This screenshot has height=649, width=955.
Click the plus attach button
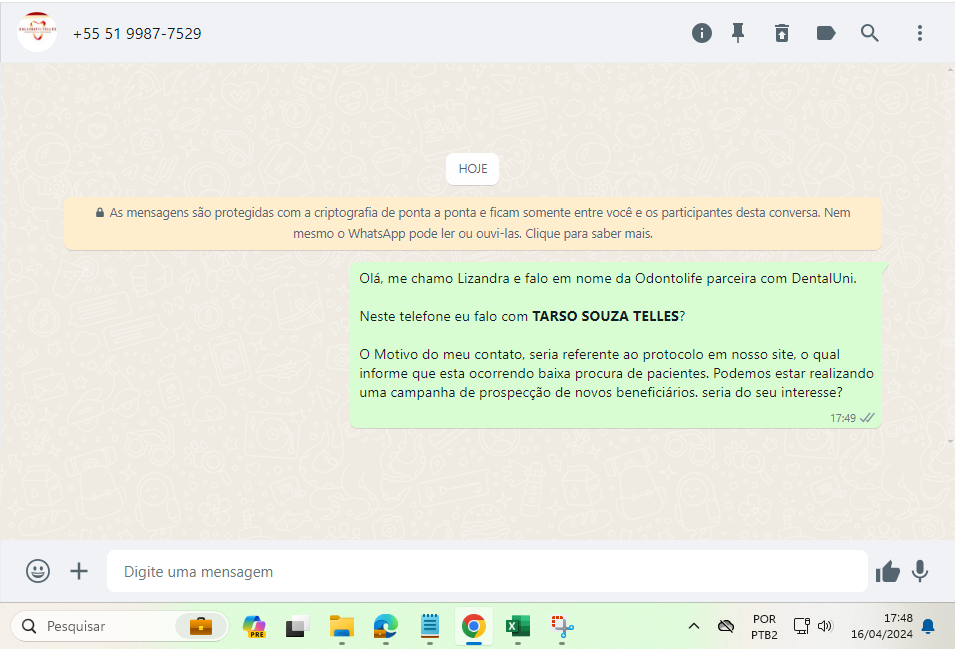coord(79,571)
